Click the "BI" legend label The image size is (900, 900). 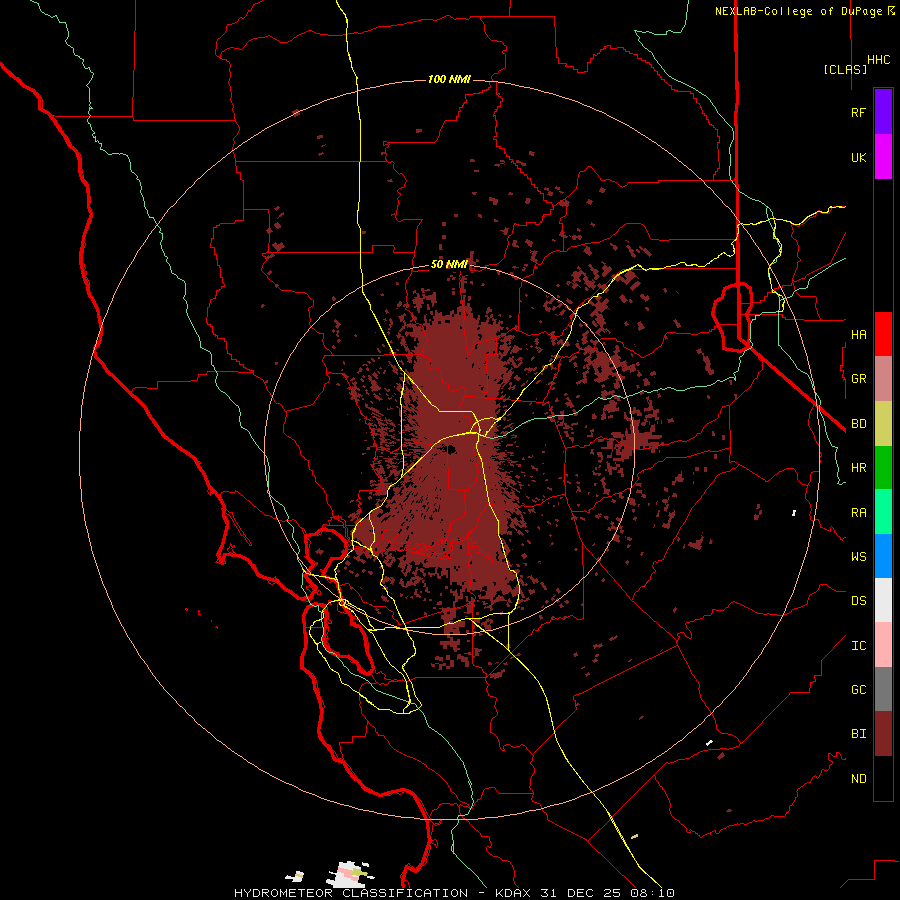(858, 734)
